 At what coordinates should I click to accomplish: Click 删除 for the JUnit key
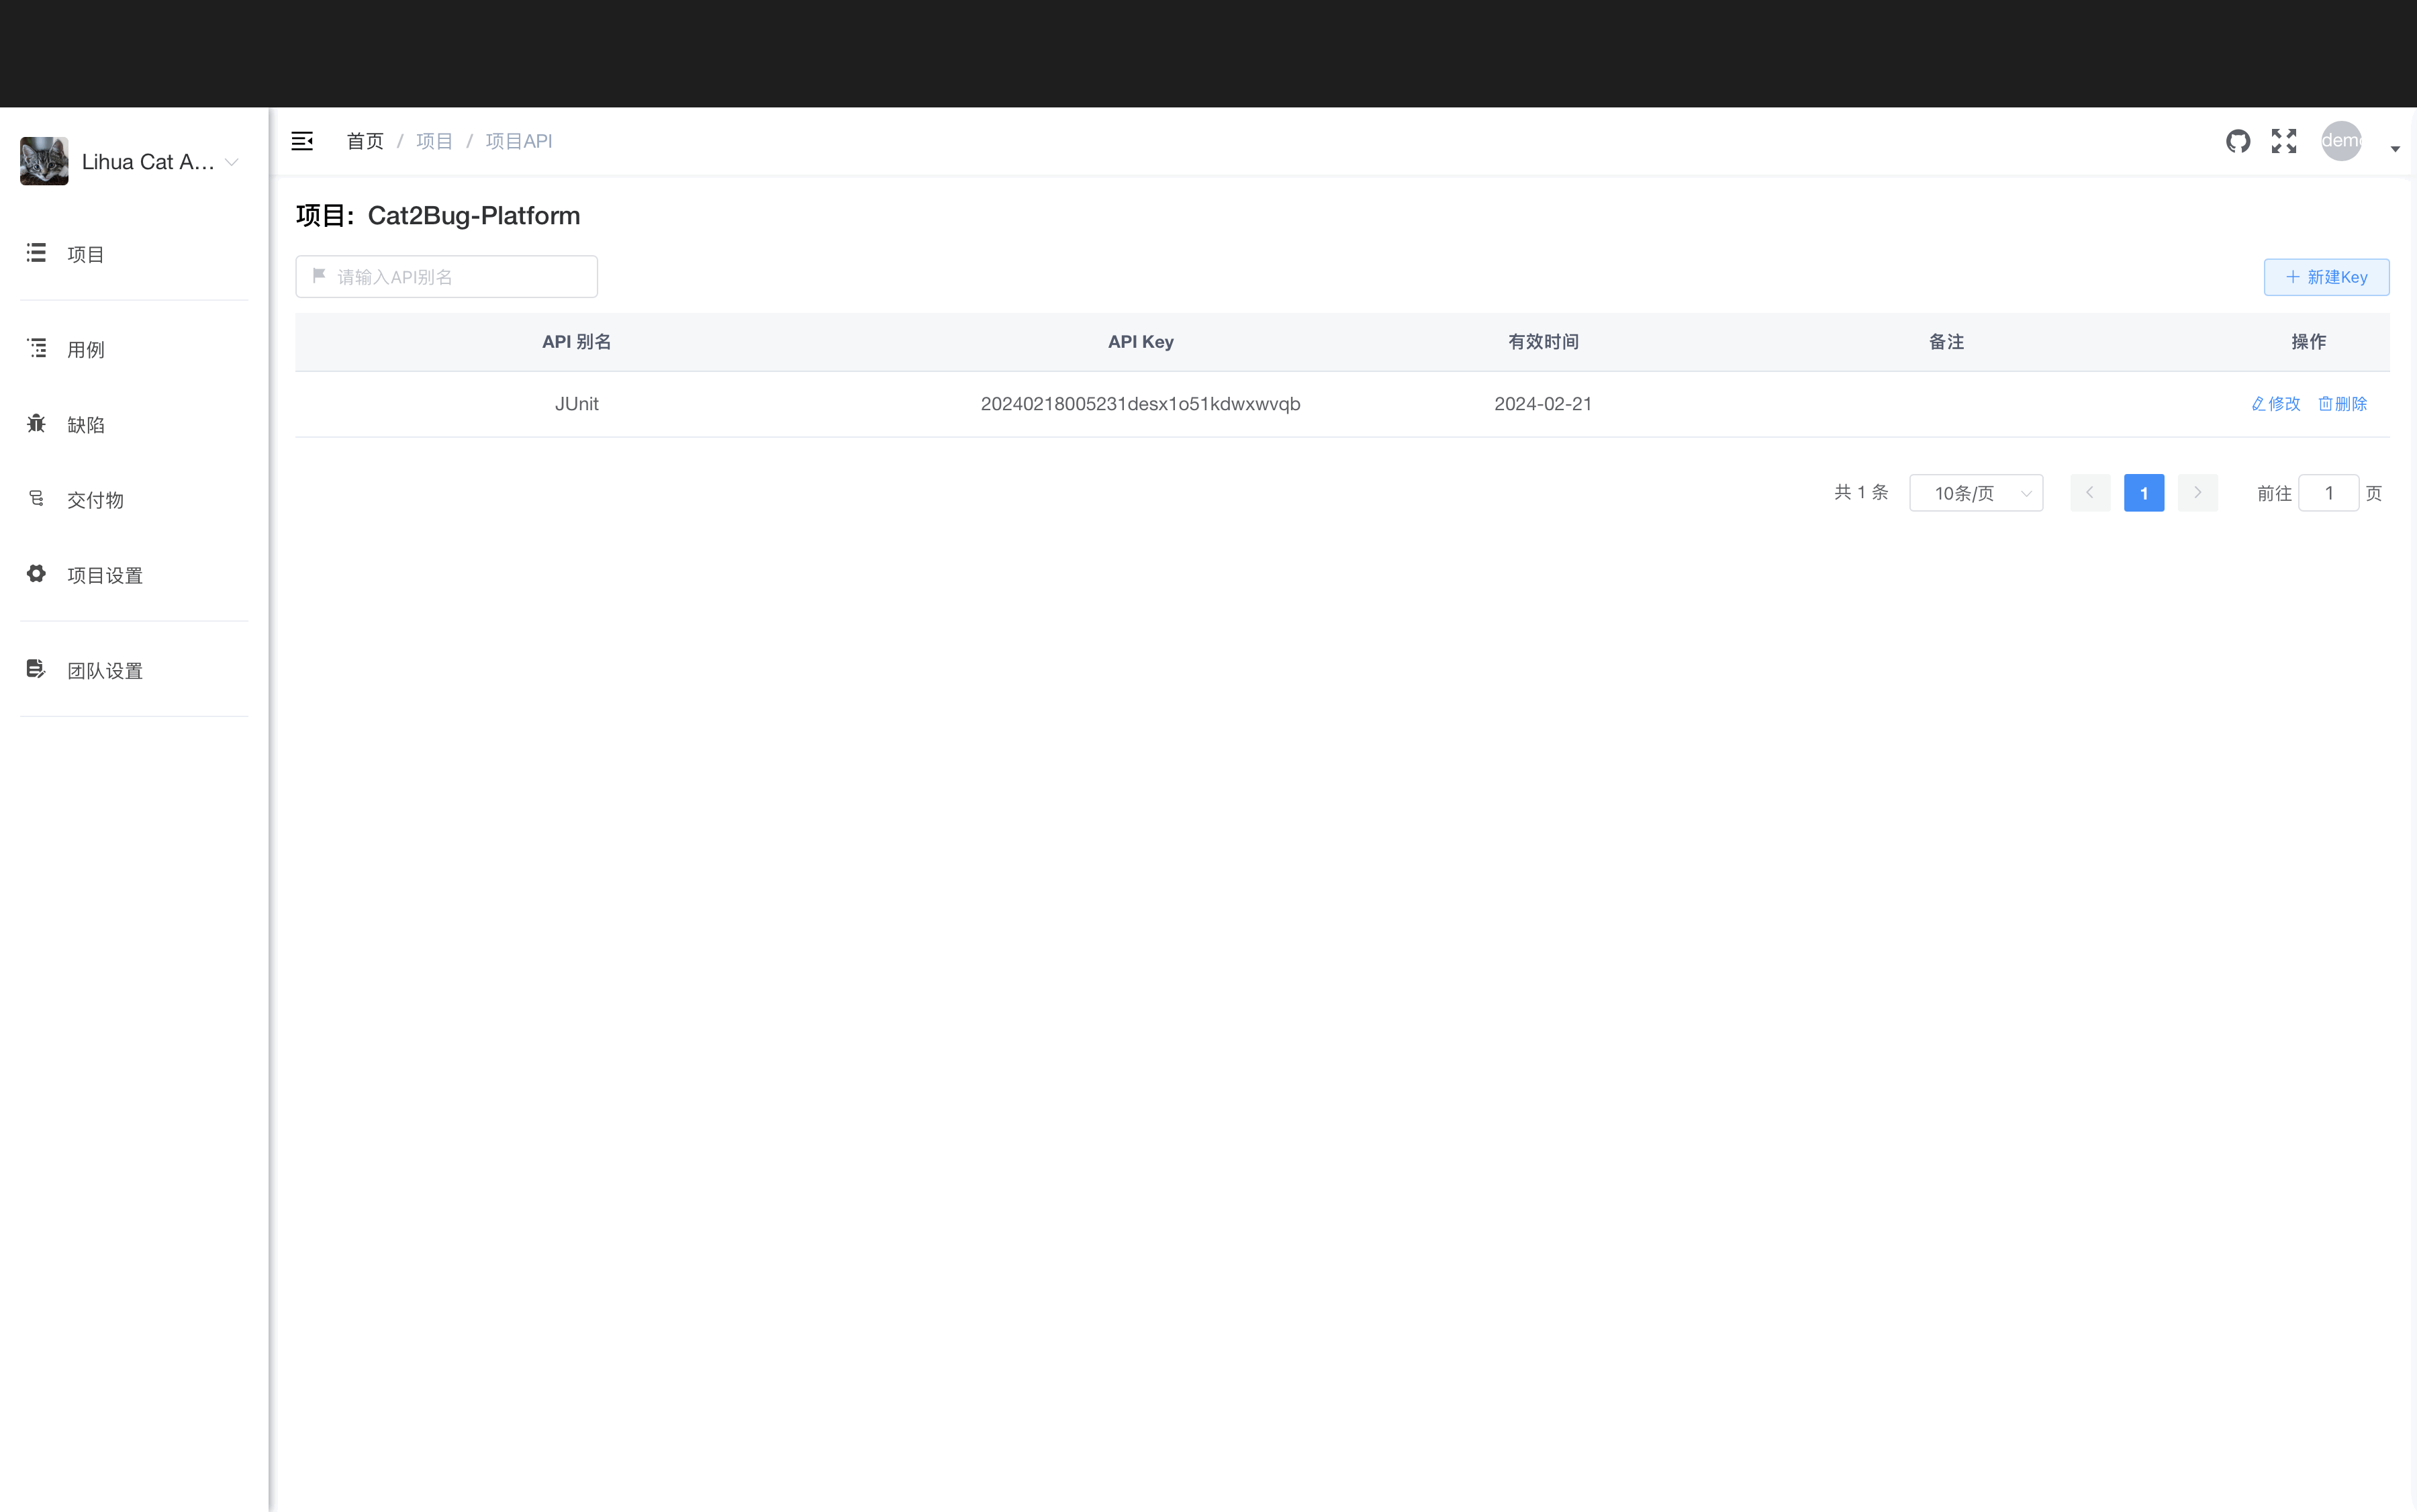click(x=2343, y=404)
